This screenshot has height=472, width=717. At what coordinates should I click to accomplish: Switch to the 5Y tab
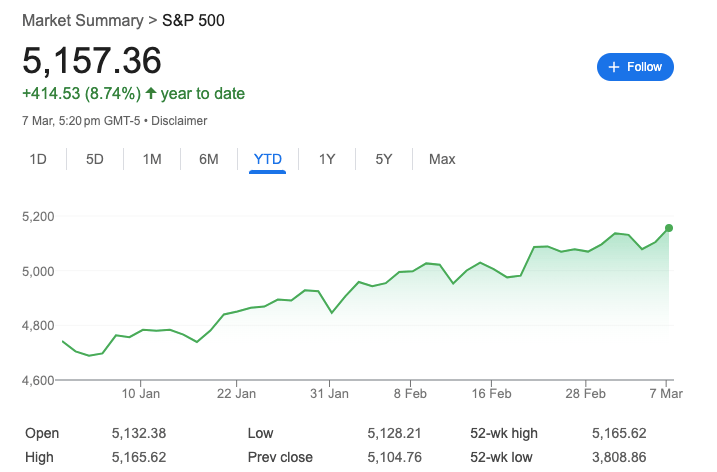point(384,159)
